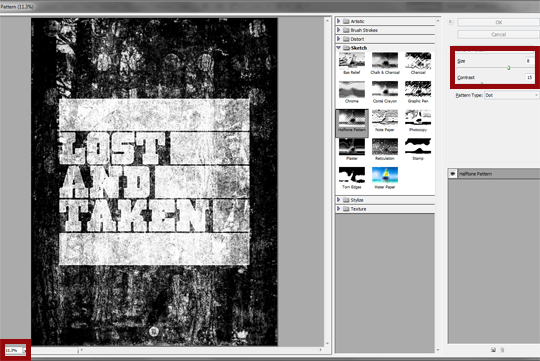The image size is (540, 361).
Task: Click the LOST AND TAKEN preview image
Action: pyautogui.click(x=154, y=182)
